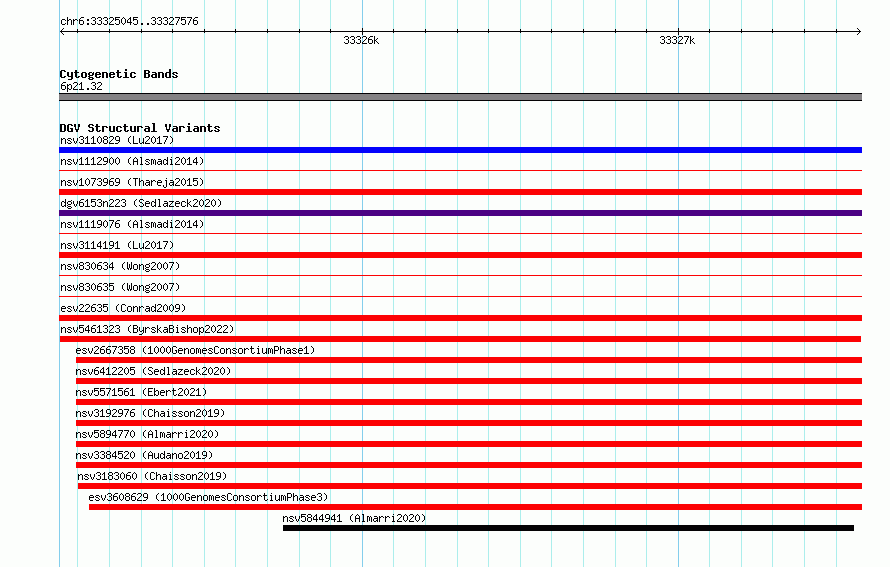
Task: Open the nsv1073969 (Thareja2015) label
Action: pyautogui.click(x=132, y=182)
